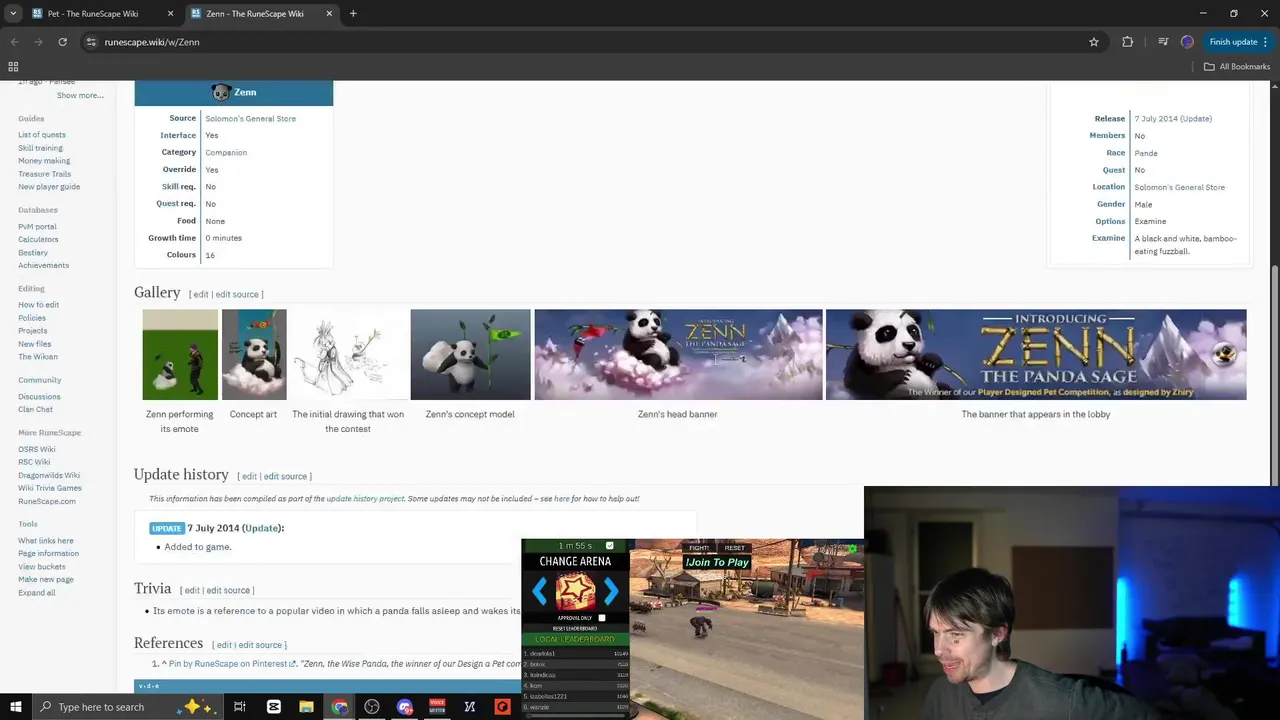Open List of quests in sidebar

[x=42, y=135]
